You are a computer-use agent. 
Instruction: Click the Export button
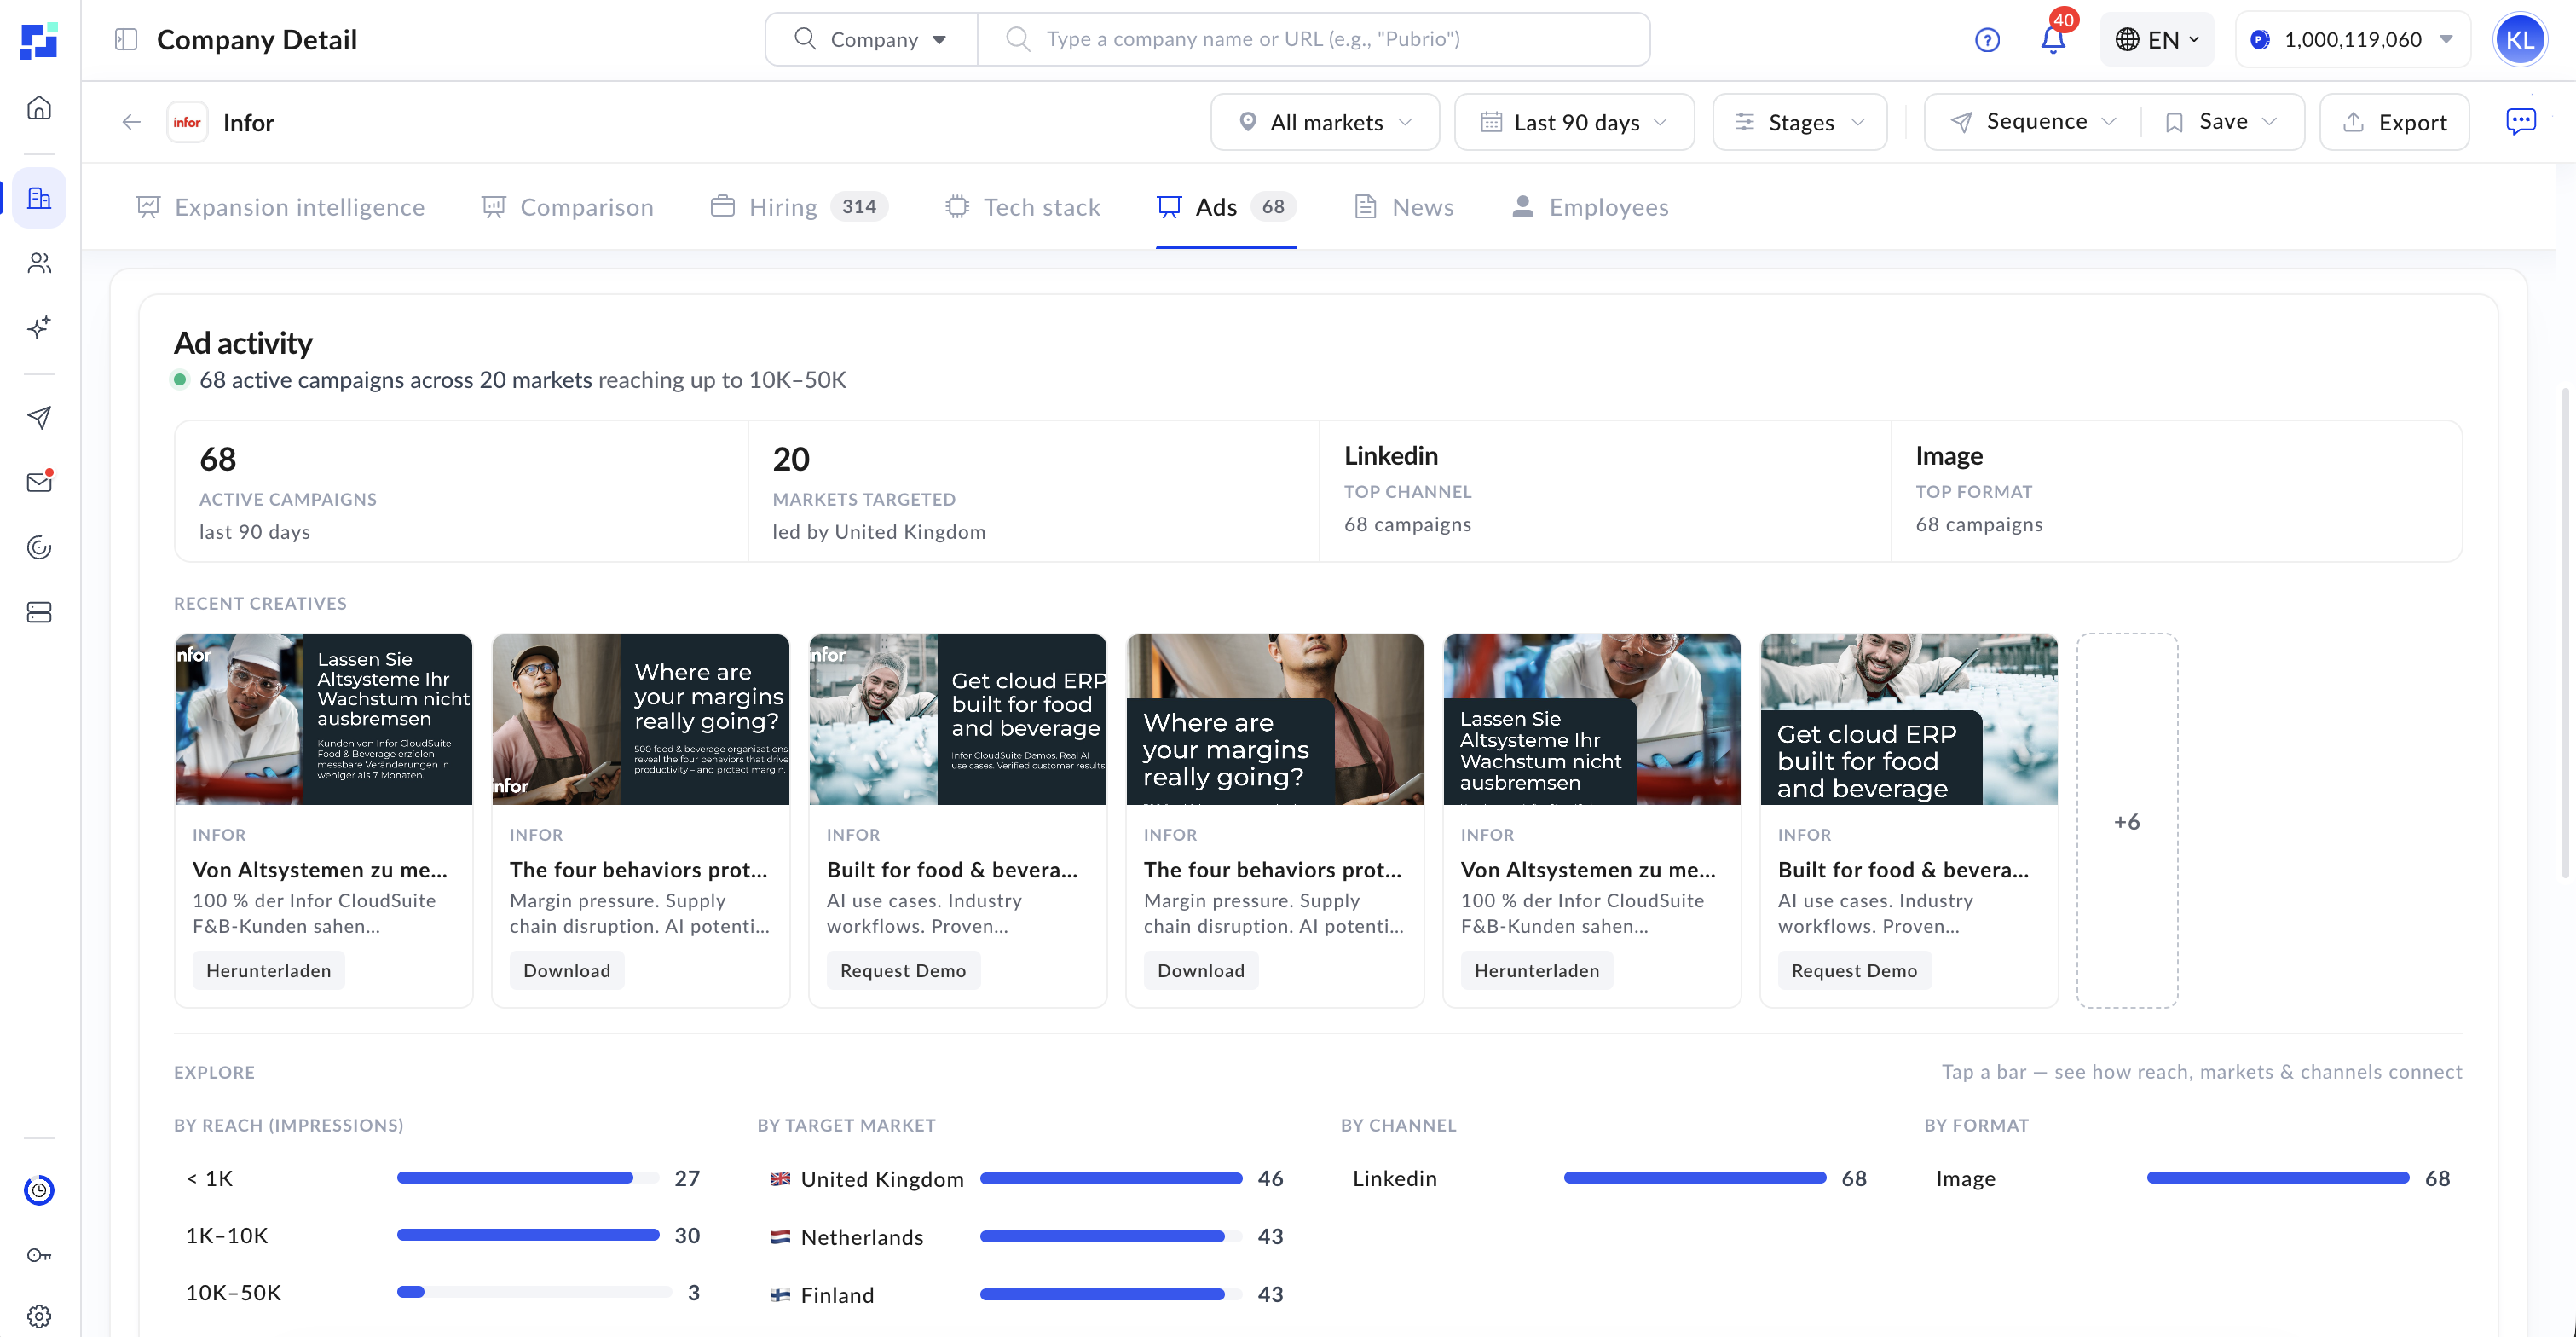[x=2394, y=122]
